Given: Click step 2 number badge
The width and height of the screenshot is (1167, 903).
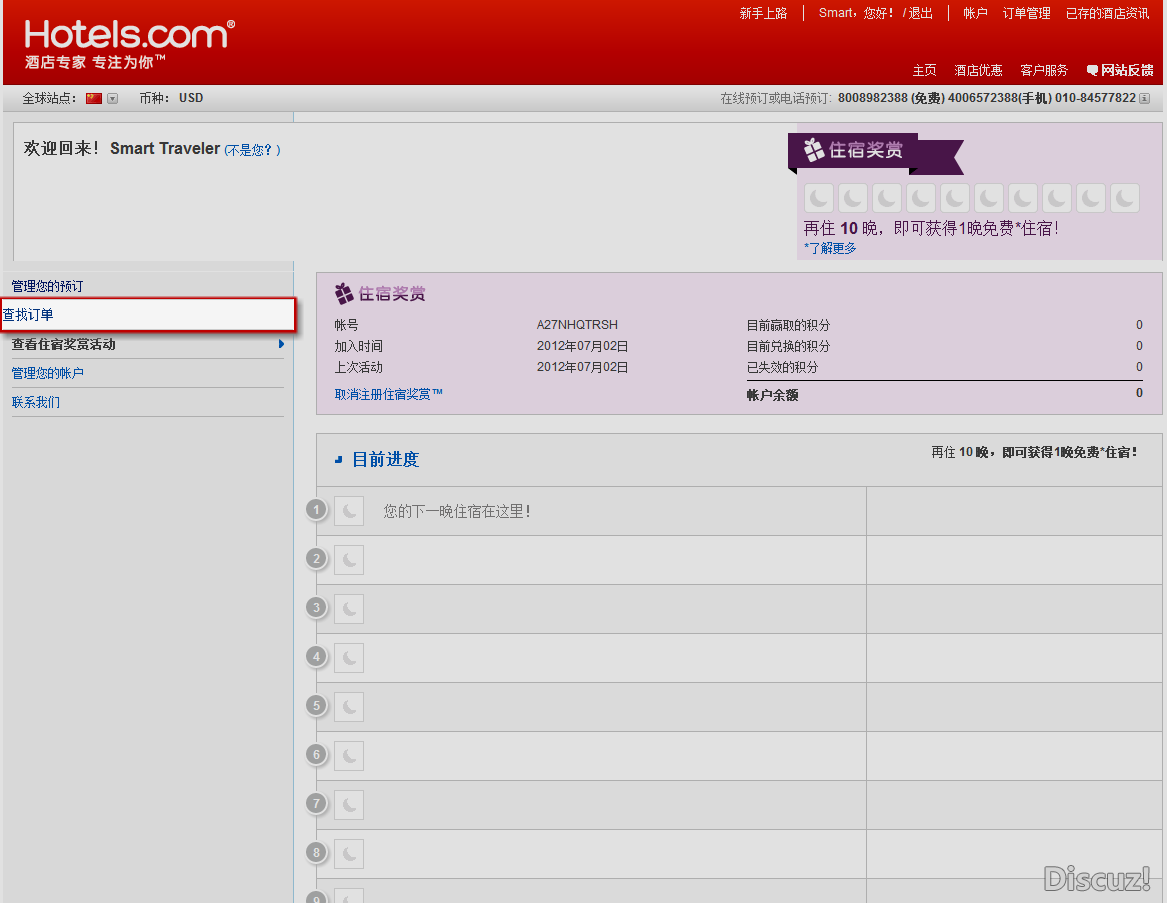Looking at the screenshot, I should 316,559.
